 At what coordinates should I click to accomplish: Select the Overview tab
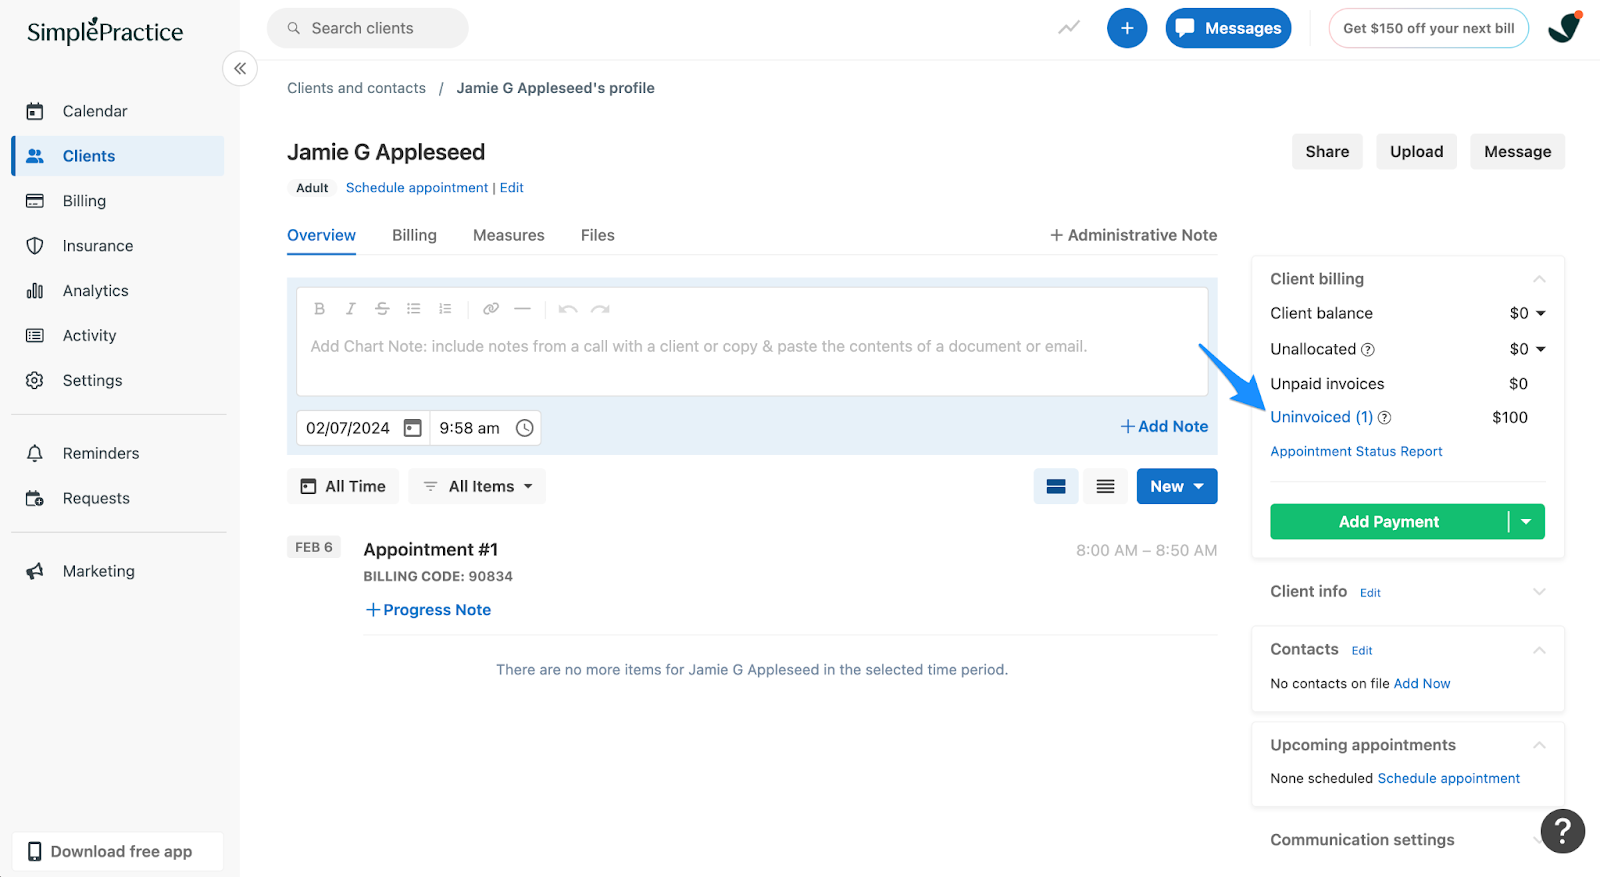coord(321,235)
